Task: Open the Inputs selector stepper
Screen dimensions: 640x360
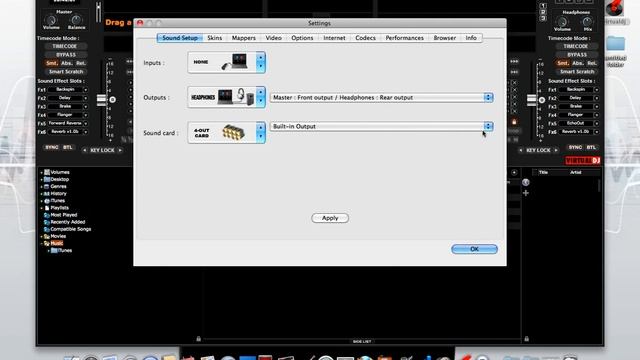Action: pos(260,62)
